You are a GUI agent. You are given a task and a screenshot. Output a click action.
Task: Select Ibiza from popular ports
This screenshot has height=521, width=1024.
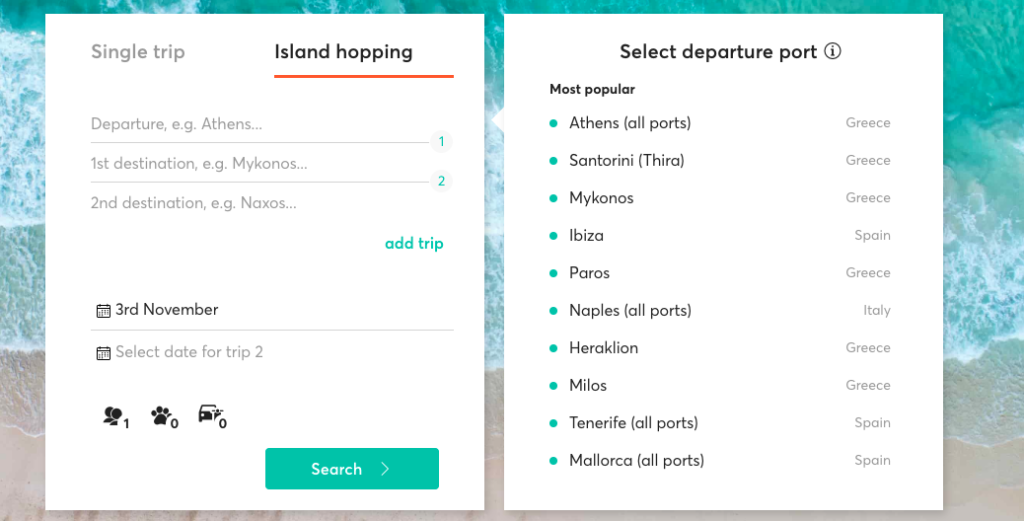coord(720,235)
